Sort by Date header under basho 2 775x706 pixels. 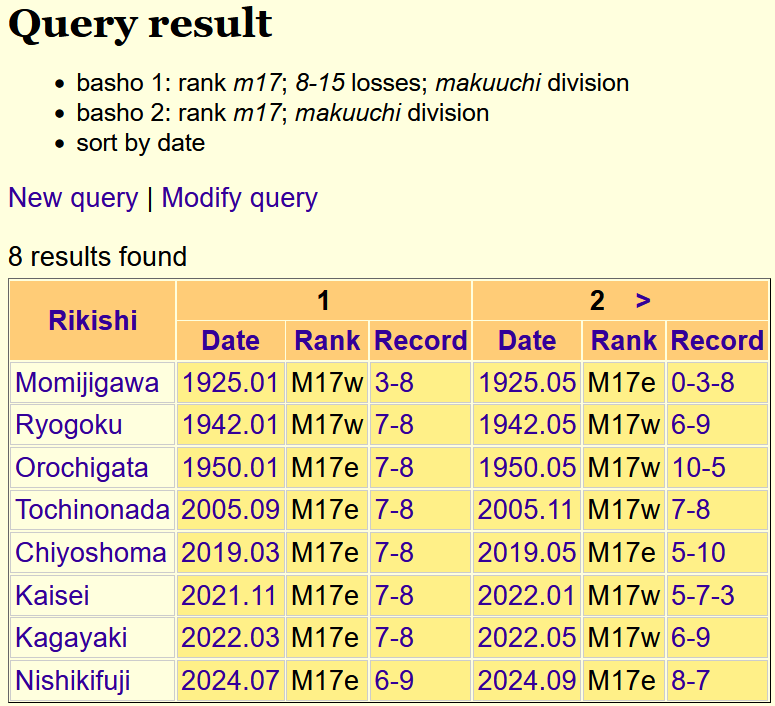click(x=527, y=341)
